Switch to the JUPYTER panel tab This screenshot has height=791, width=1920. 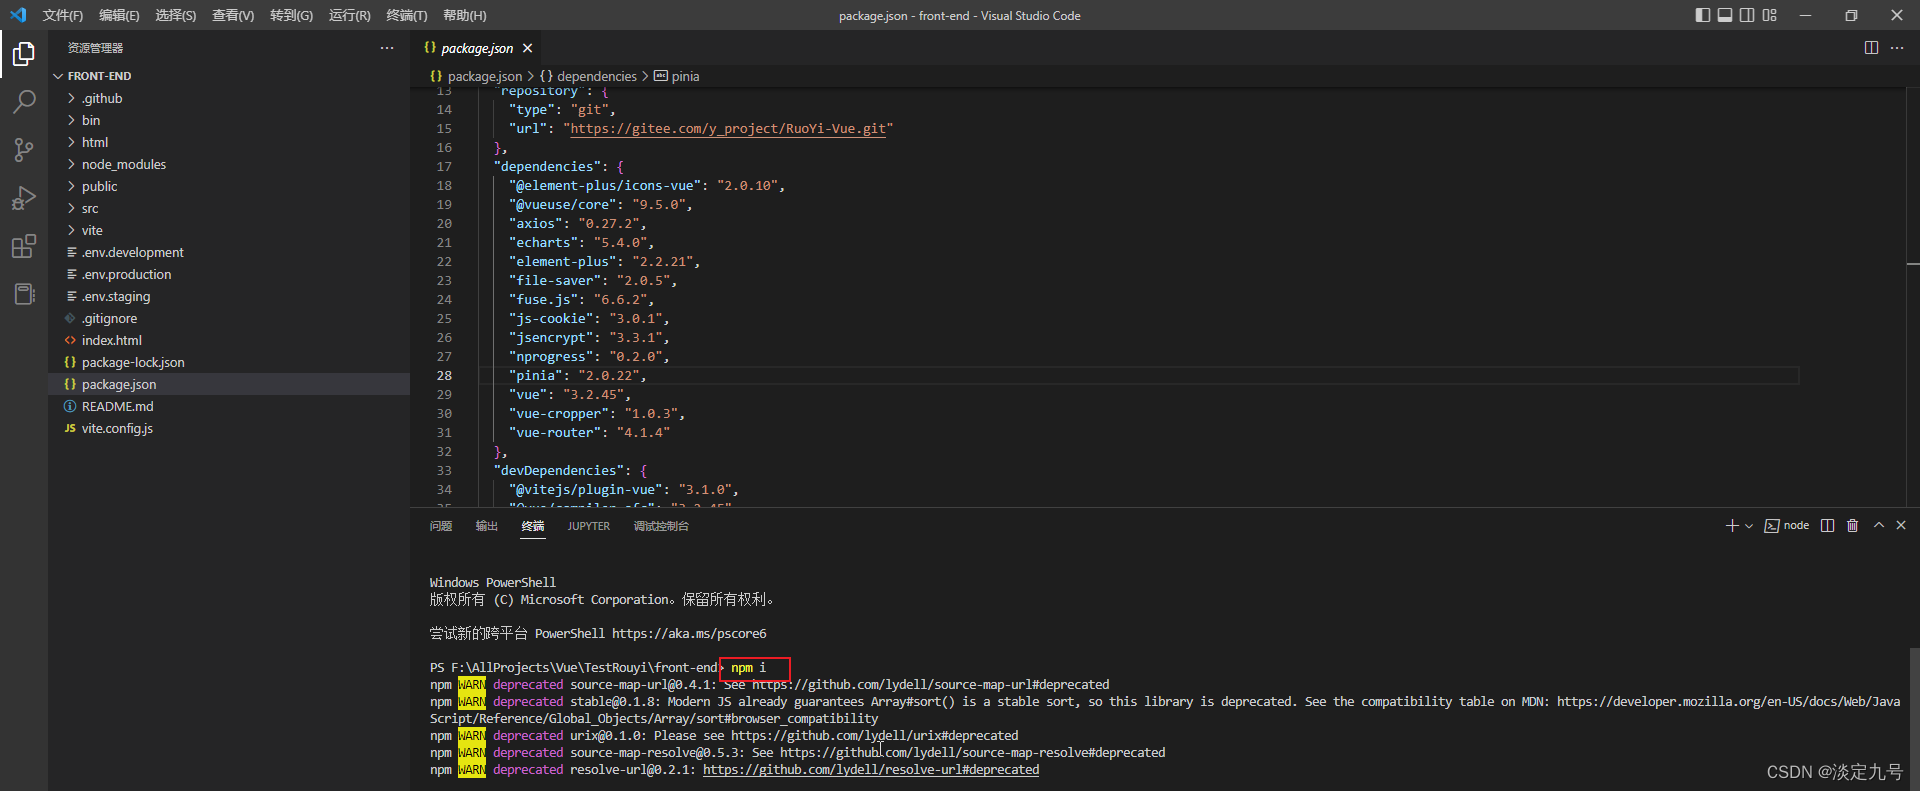pos(589,526)
